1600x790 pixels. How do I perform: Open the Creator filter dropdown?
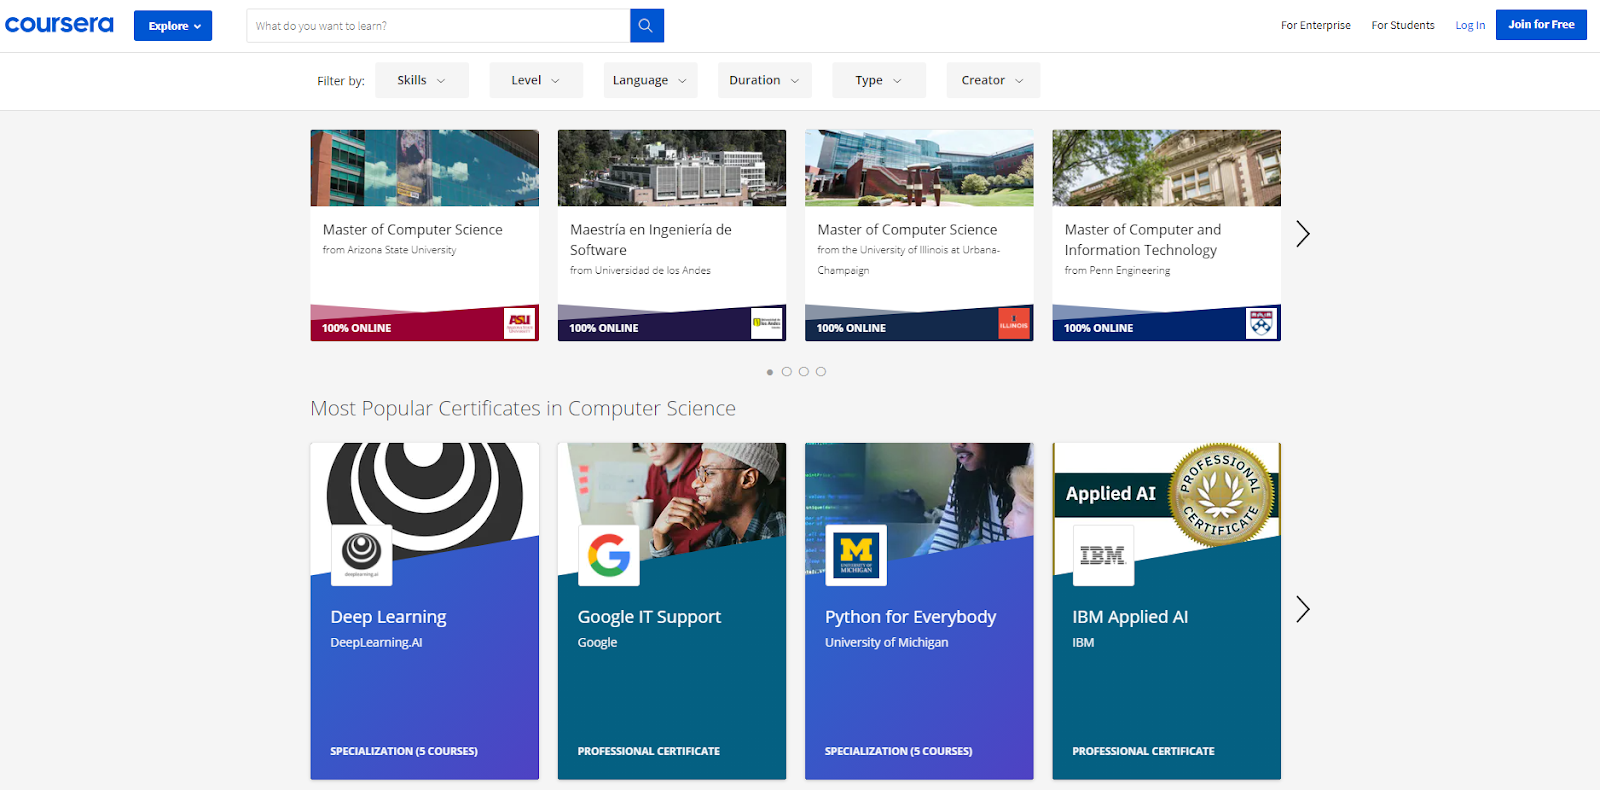[x=993, y=80]
